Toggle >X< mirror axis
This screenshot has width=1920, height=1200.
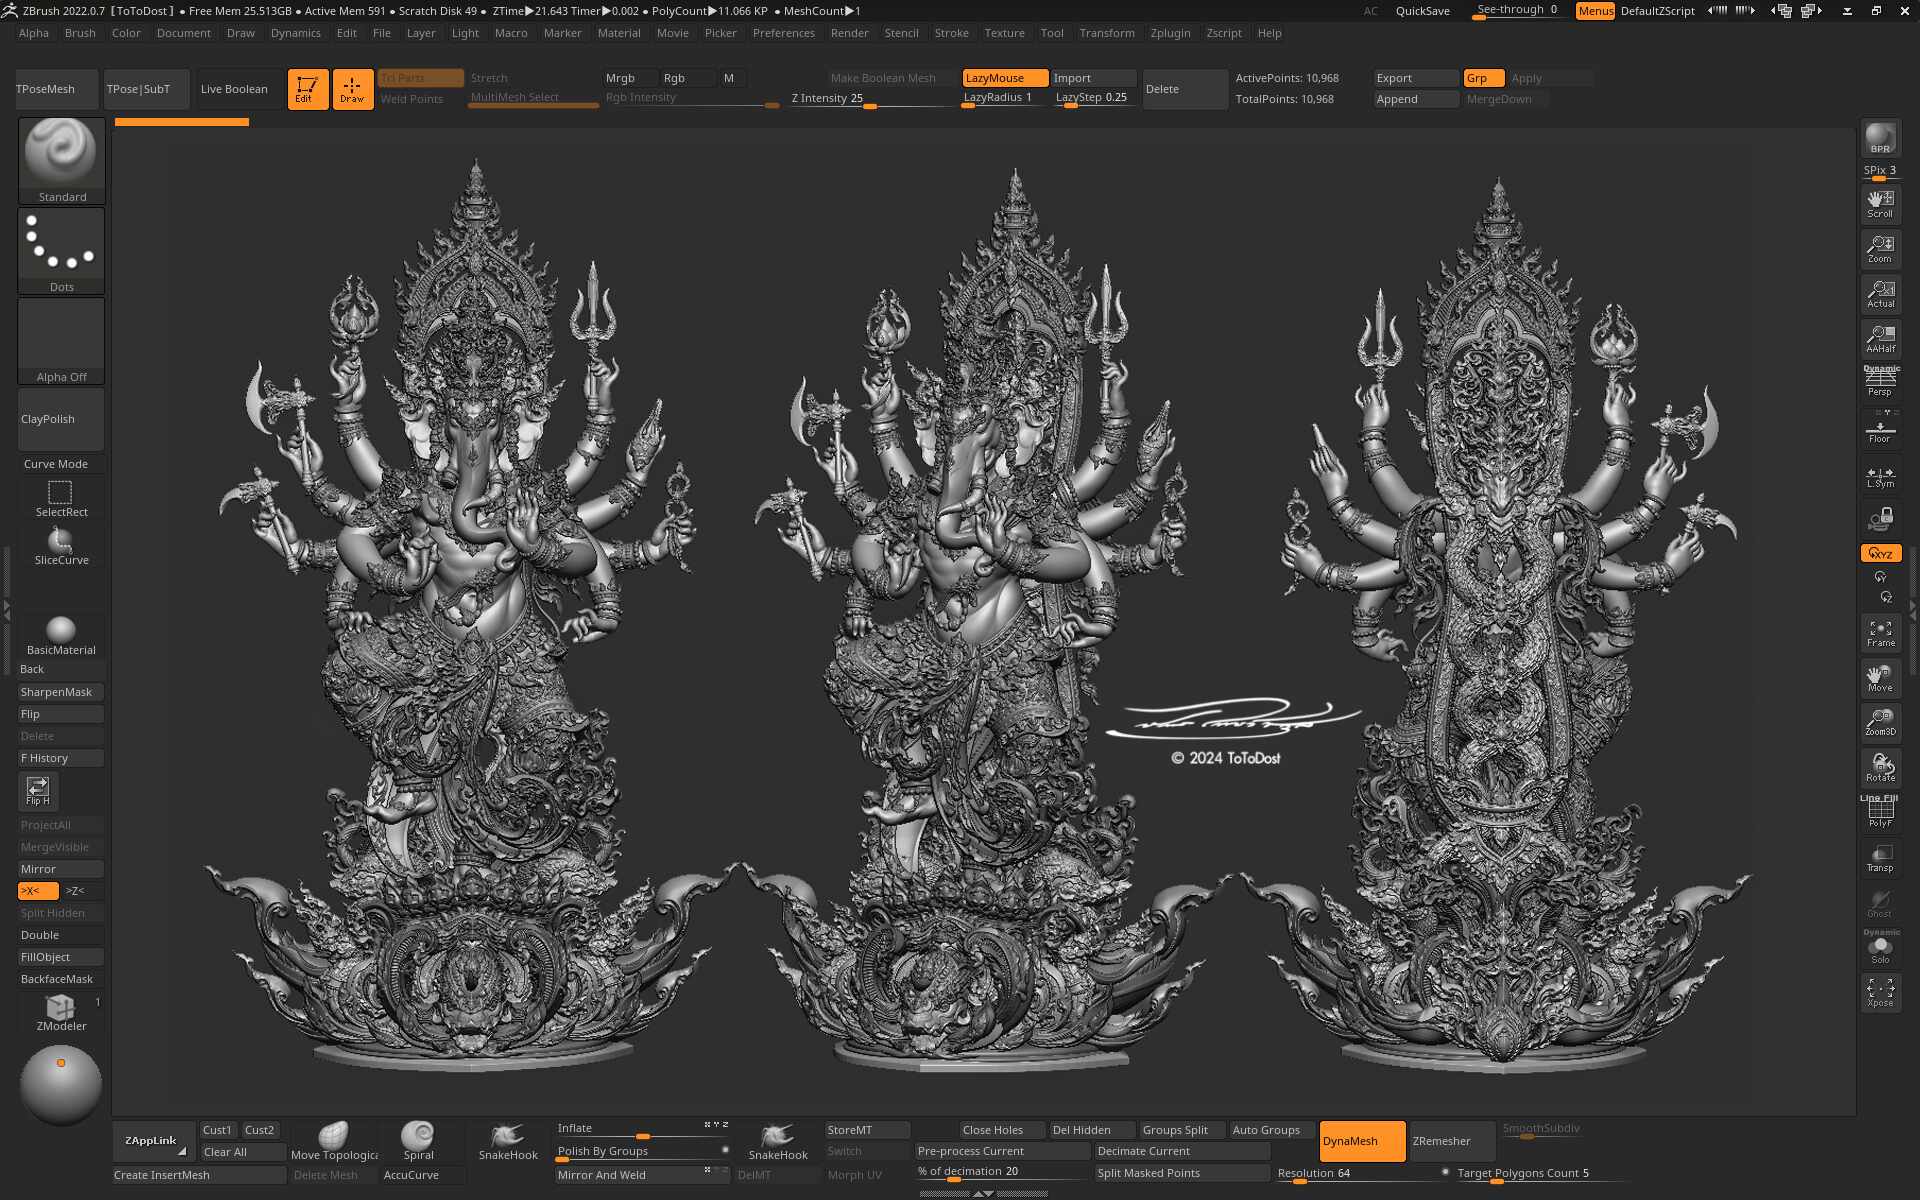38,891
